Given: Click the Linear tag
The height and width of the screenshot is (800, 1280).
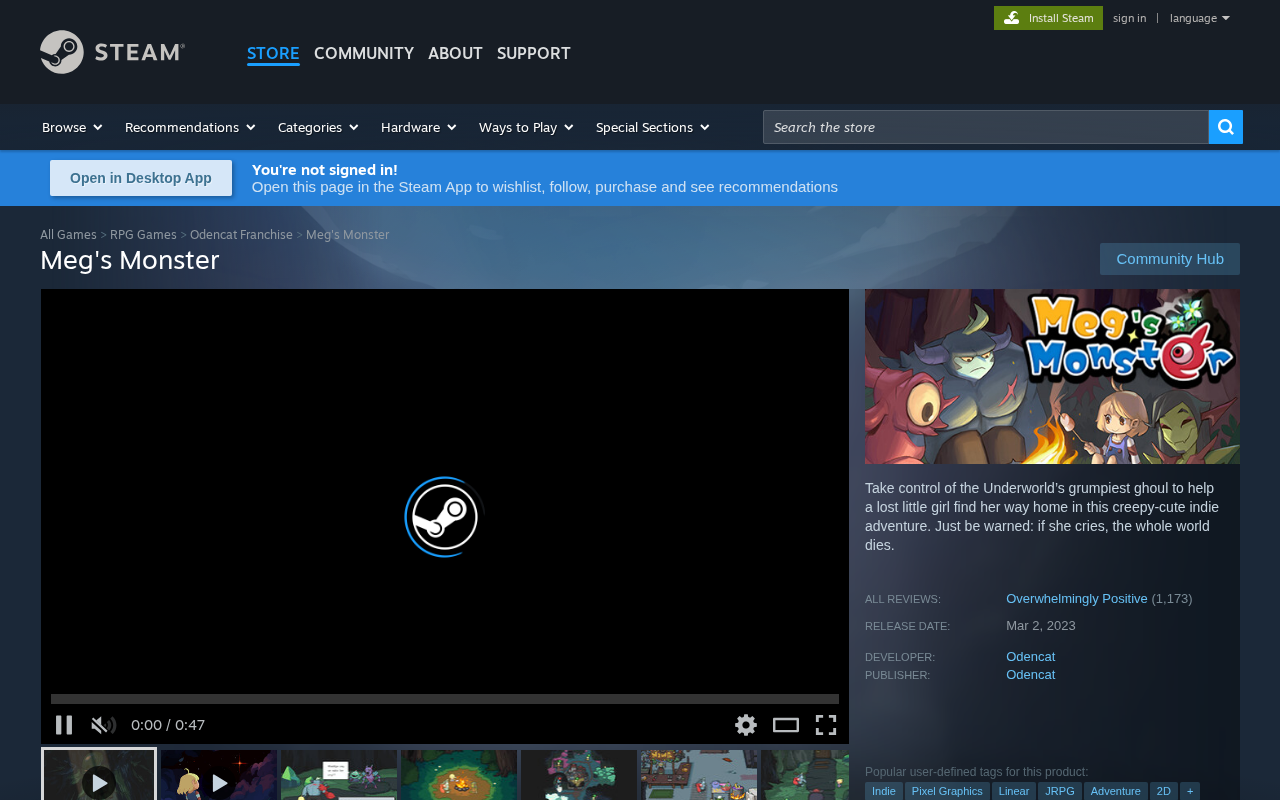Looking at the screenshot, I should [x=1014, y=791].
